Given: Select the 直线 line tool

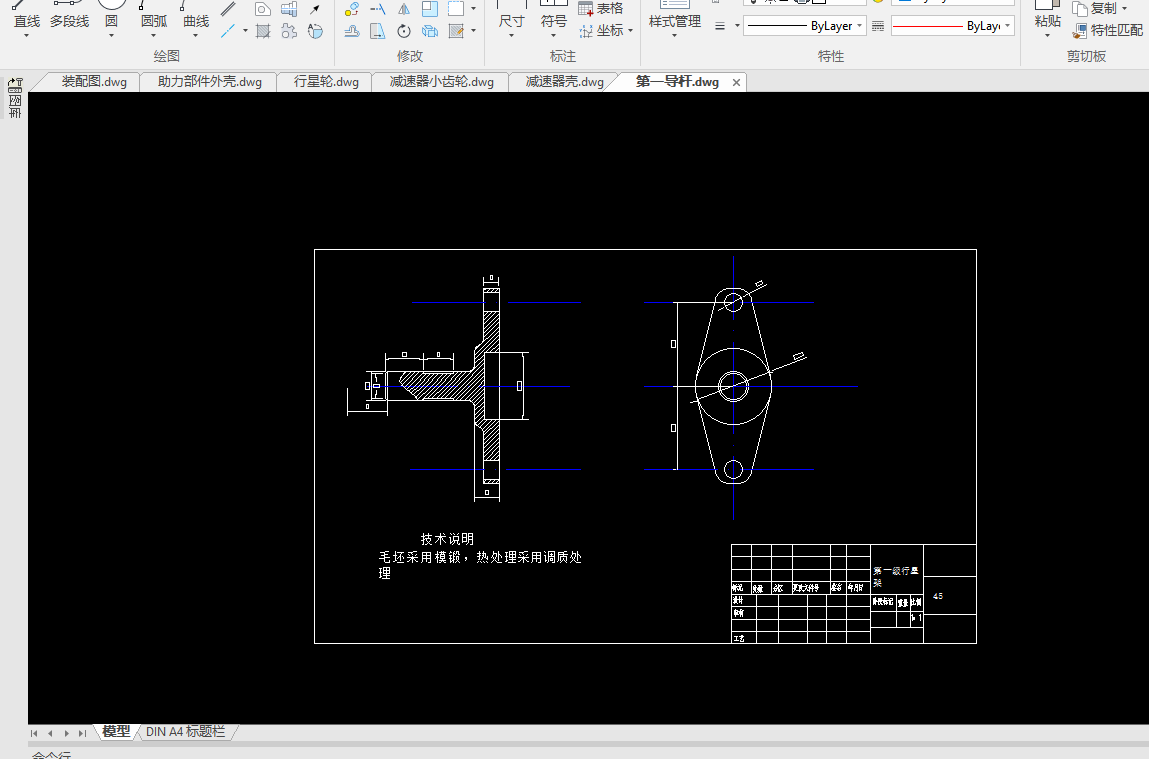Looking at the screenshot, I should point(27,16).
